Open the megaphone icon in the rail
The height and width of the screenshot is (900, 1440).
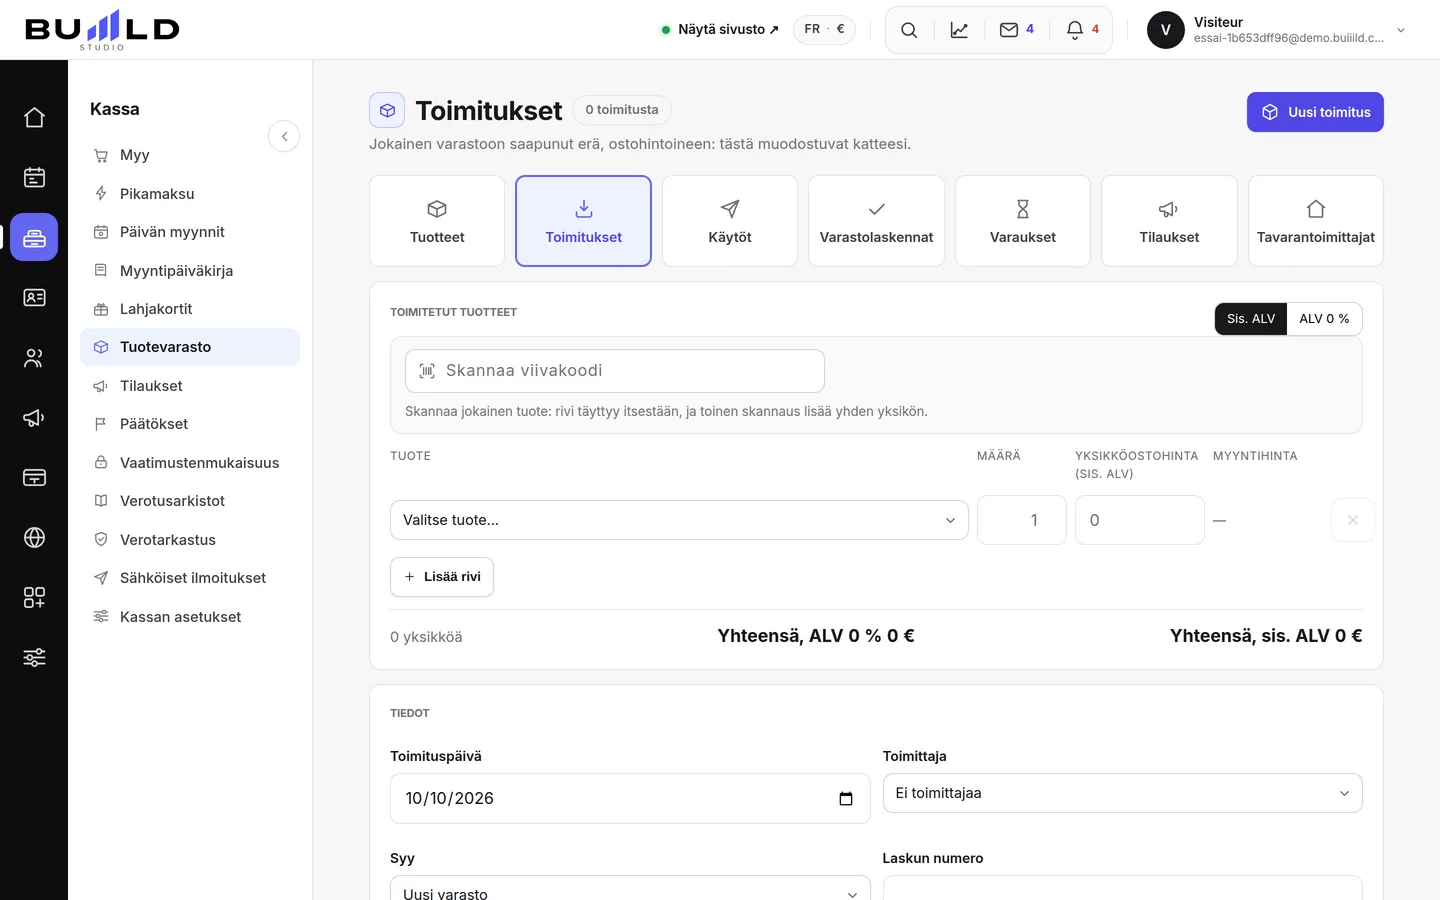tap(34, 417)
